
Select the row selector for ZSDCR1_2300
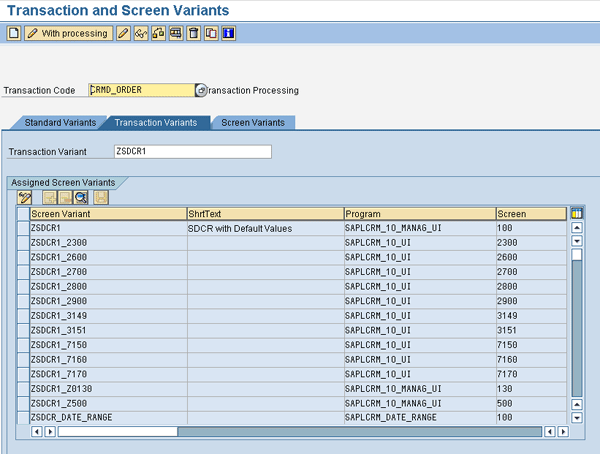tap(23, 243)
